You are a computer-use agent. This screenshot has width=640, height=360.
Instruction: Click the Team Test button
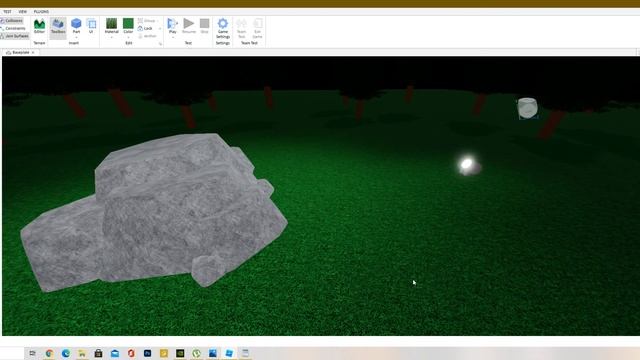pyautogui.click(x=242, y=28)
